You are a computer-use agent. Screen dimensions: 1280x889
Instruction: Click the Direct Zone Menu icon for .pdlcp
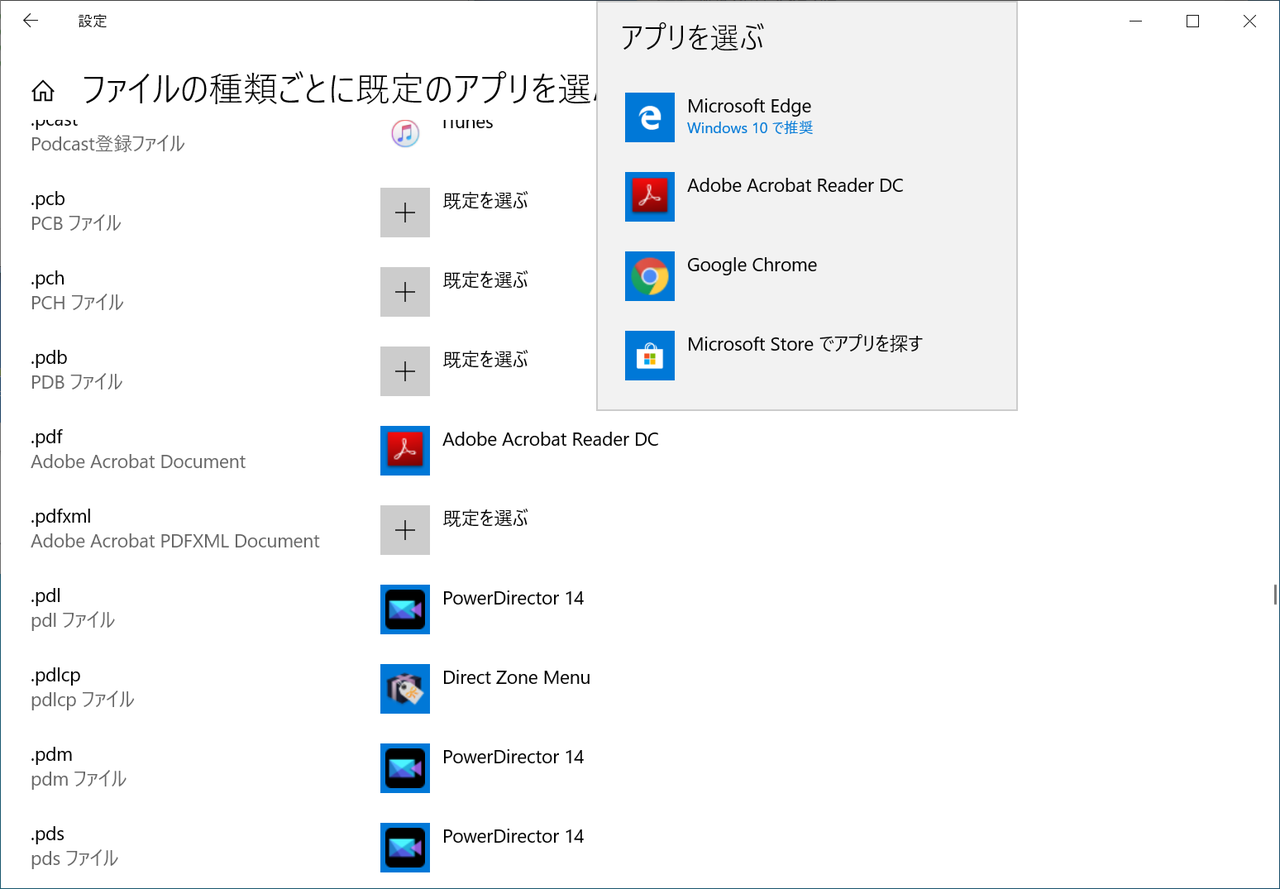405,689
